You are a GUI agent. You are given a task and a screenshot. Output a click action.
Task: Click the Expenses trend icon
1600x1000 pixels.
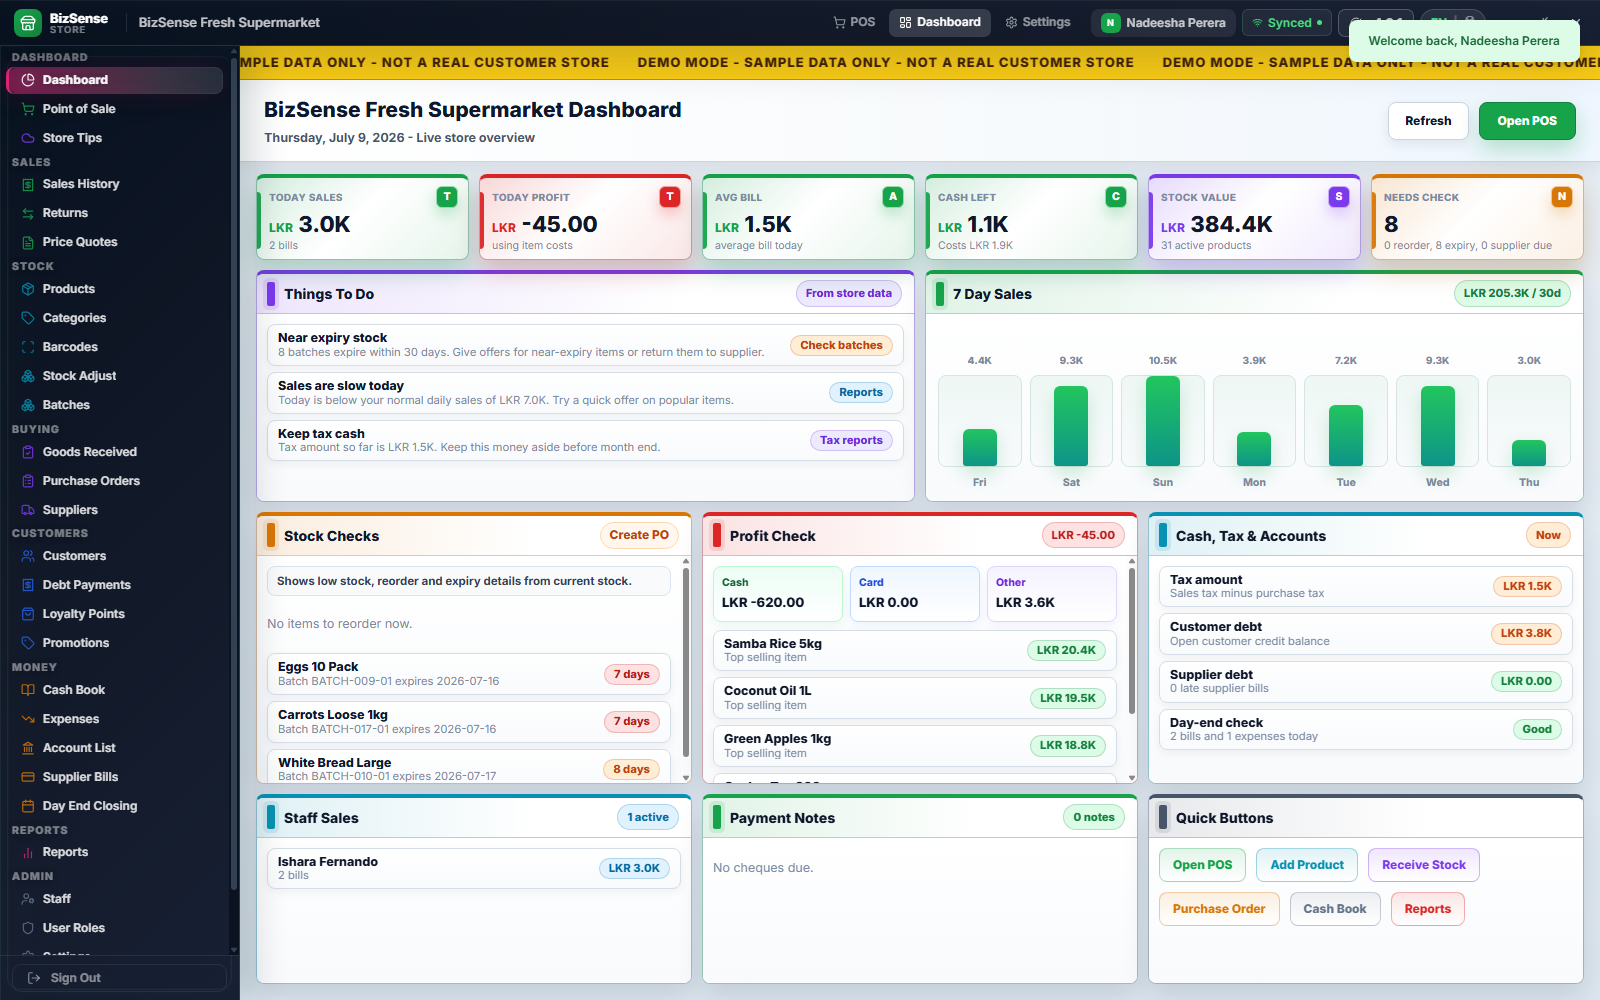point(28,719)
